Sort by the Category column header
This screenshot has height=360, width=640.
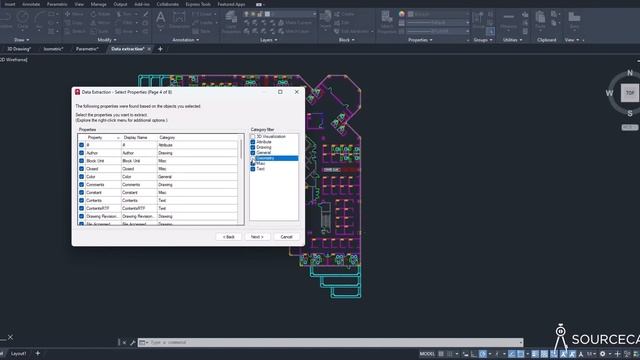tap(198, 138)
